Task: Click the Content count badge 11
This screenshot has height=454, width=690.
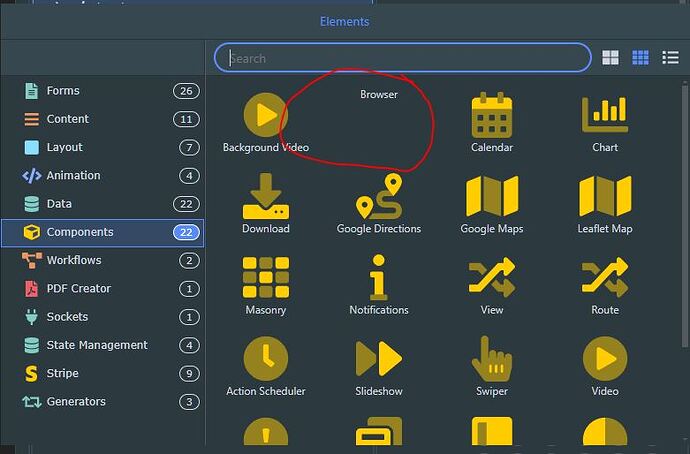Action: click(x=186, y=119)
